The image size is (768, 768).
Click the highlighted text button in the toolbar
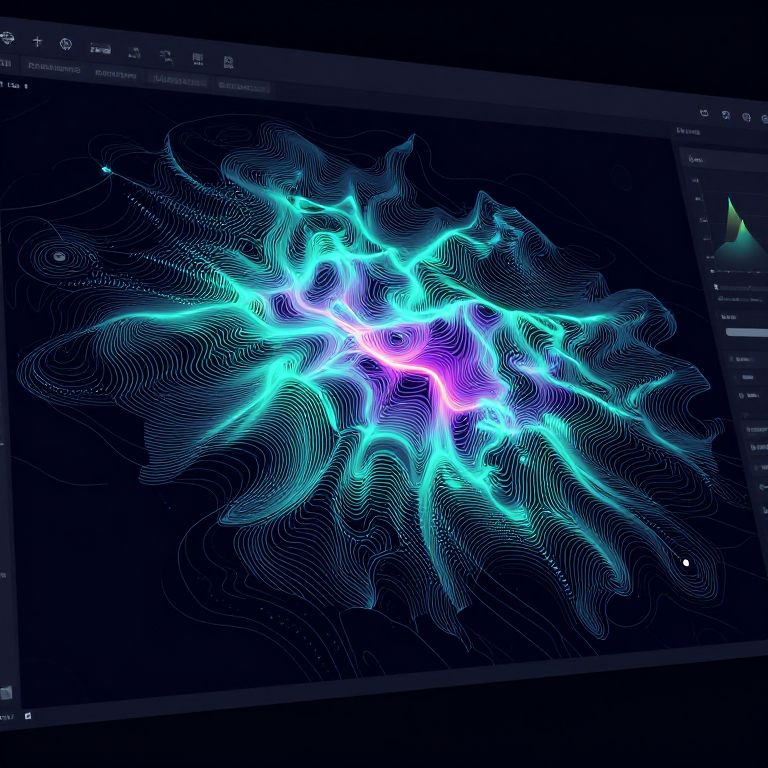click(100, 47)
